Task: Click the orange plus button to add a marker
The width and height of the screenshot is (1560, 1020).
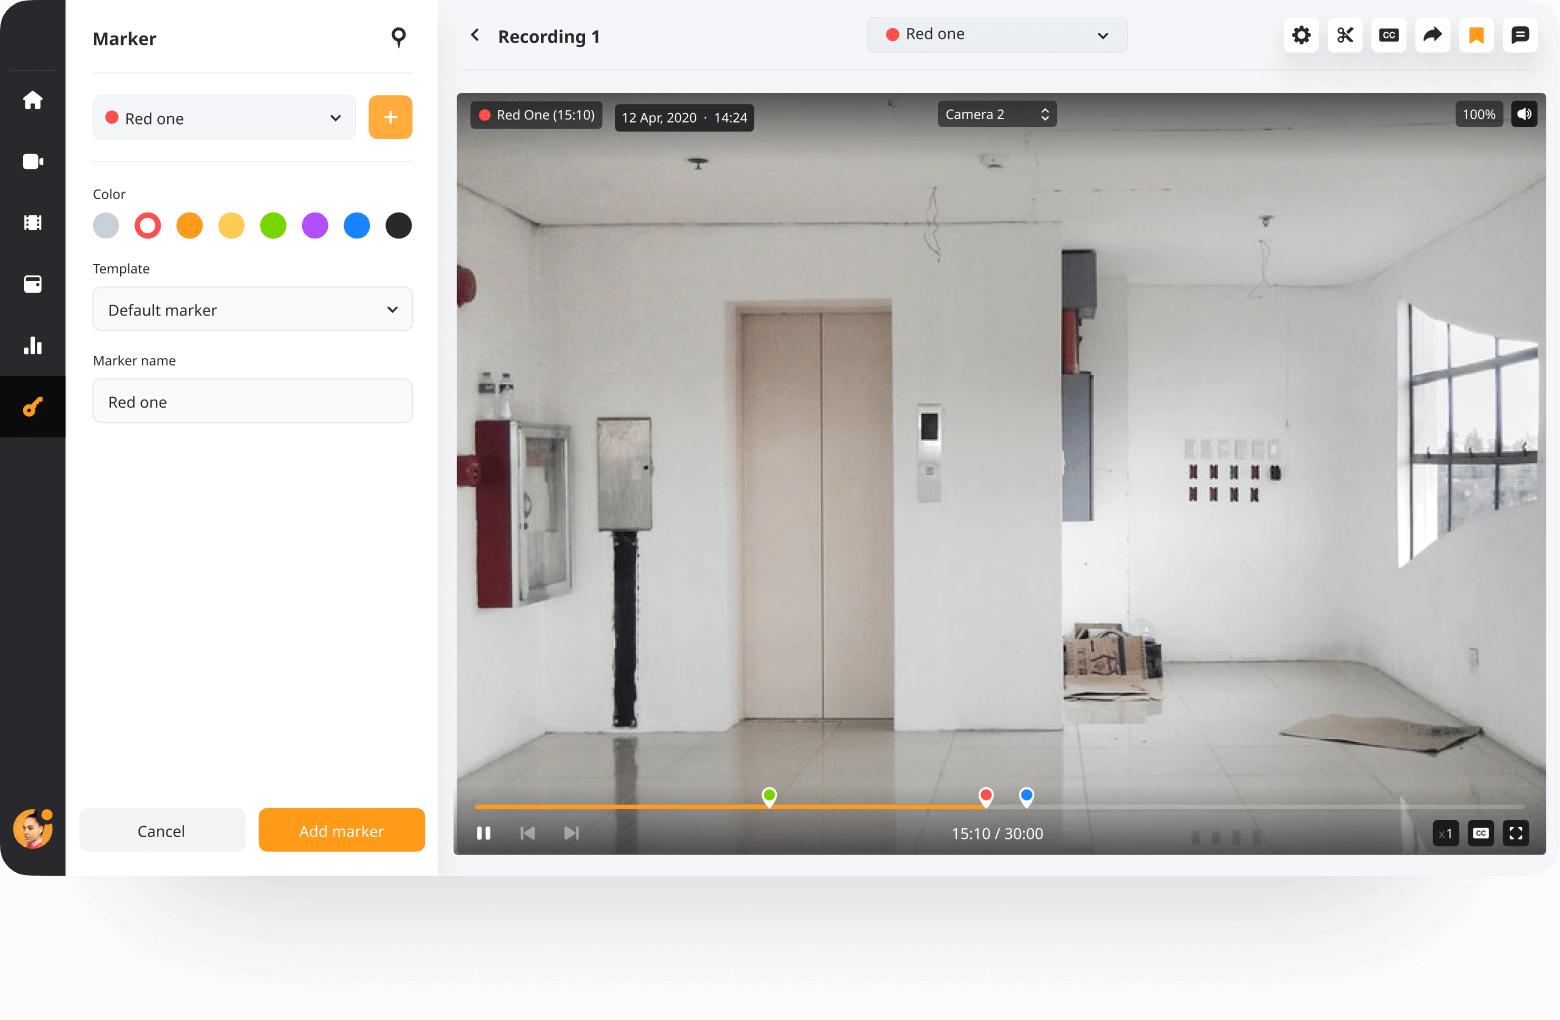Action: 391,117
